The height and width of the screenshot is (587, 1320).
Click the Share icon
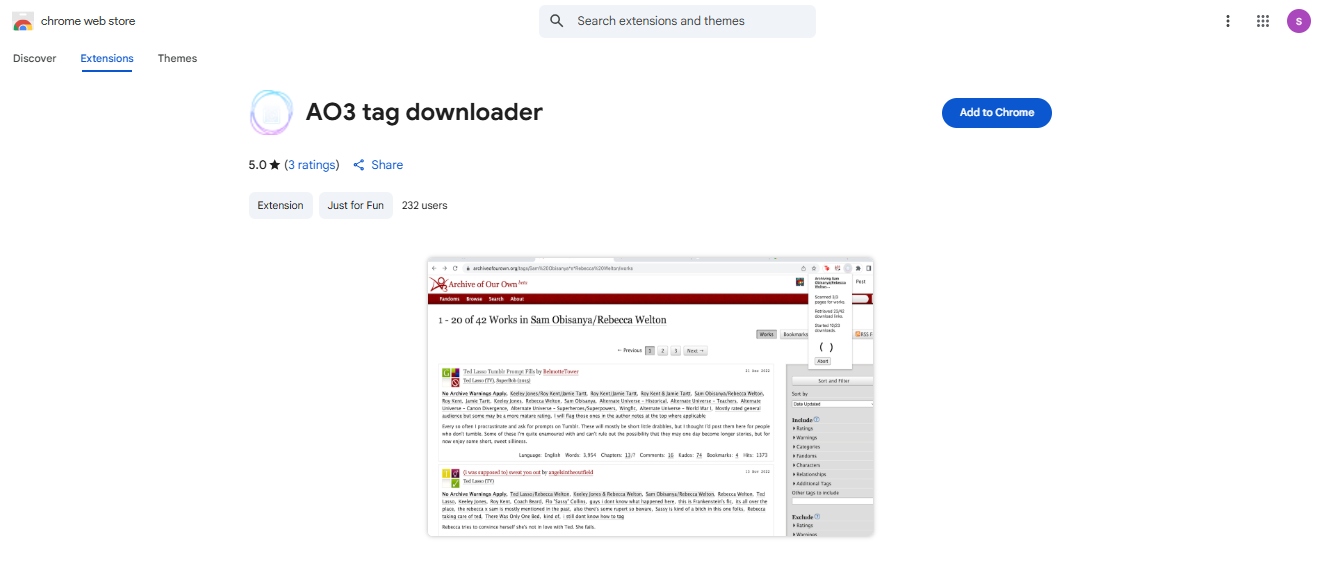(360, 164)
